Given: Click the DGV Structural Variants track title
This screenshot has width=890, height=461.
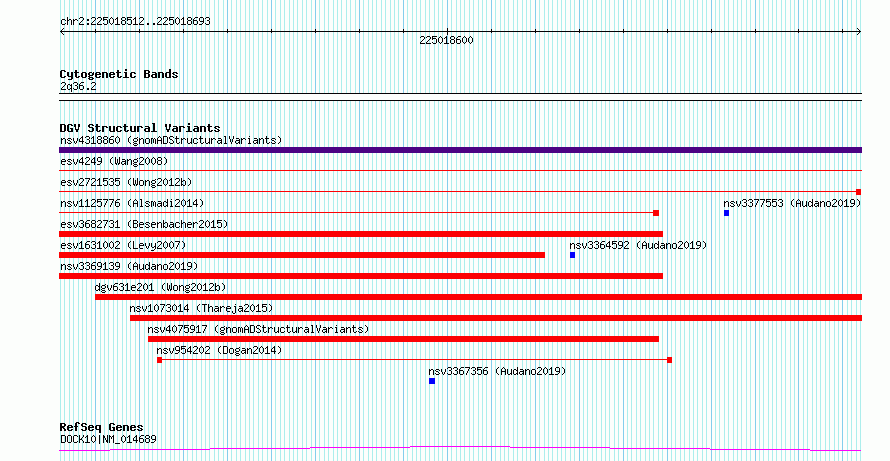Looking at the screenshot, I should [x=140, y=128].
